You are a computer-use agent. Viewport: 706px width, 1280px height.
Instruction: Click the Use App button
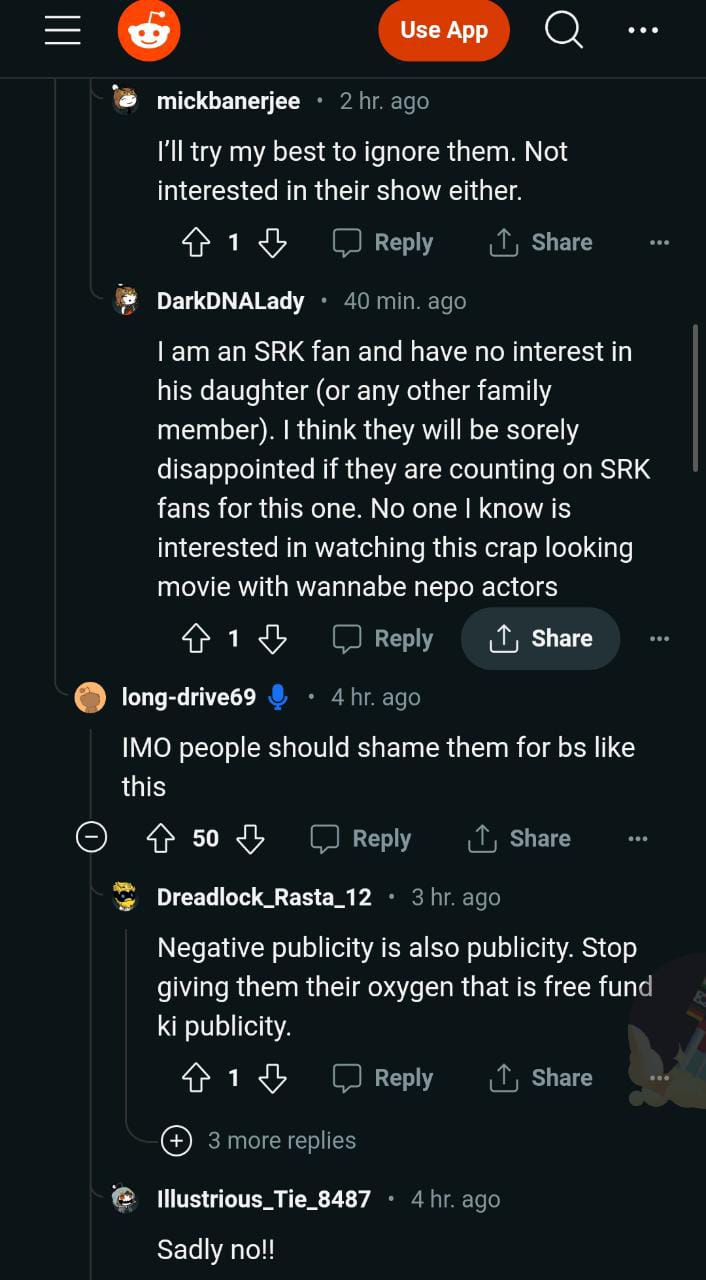coord(443,30)
